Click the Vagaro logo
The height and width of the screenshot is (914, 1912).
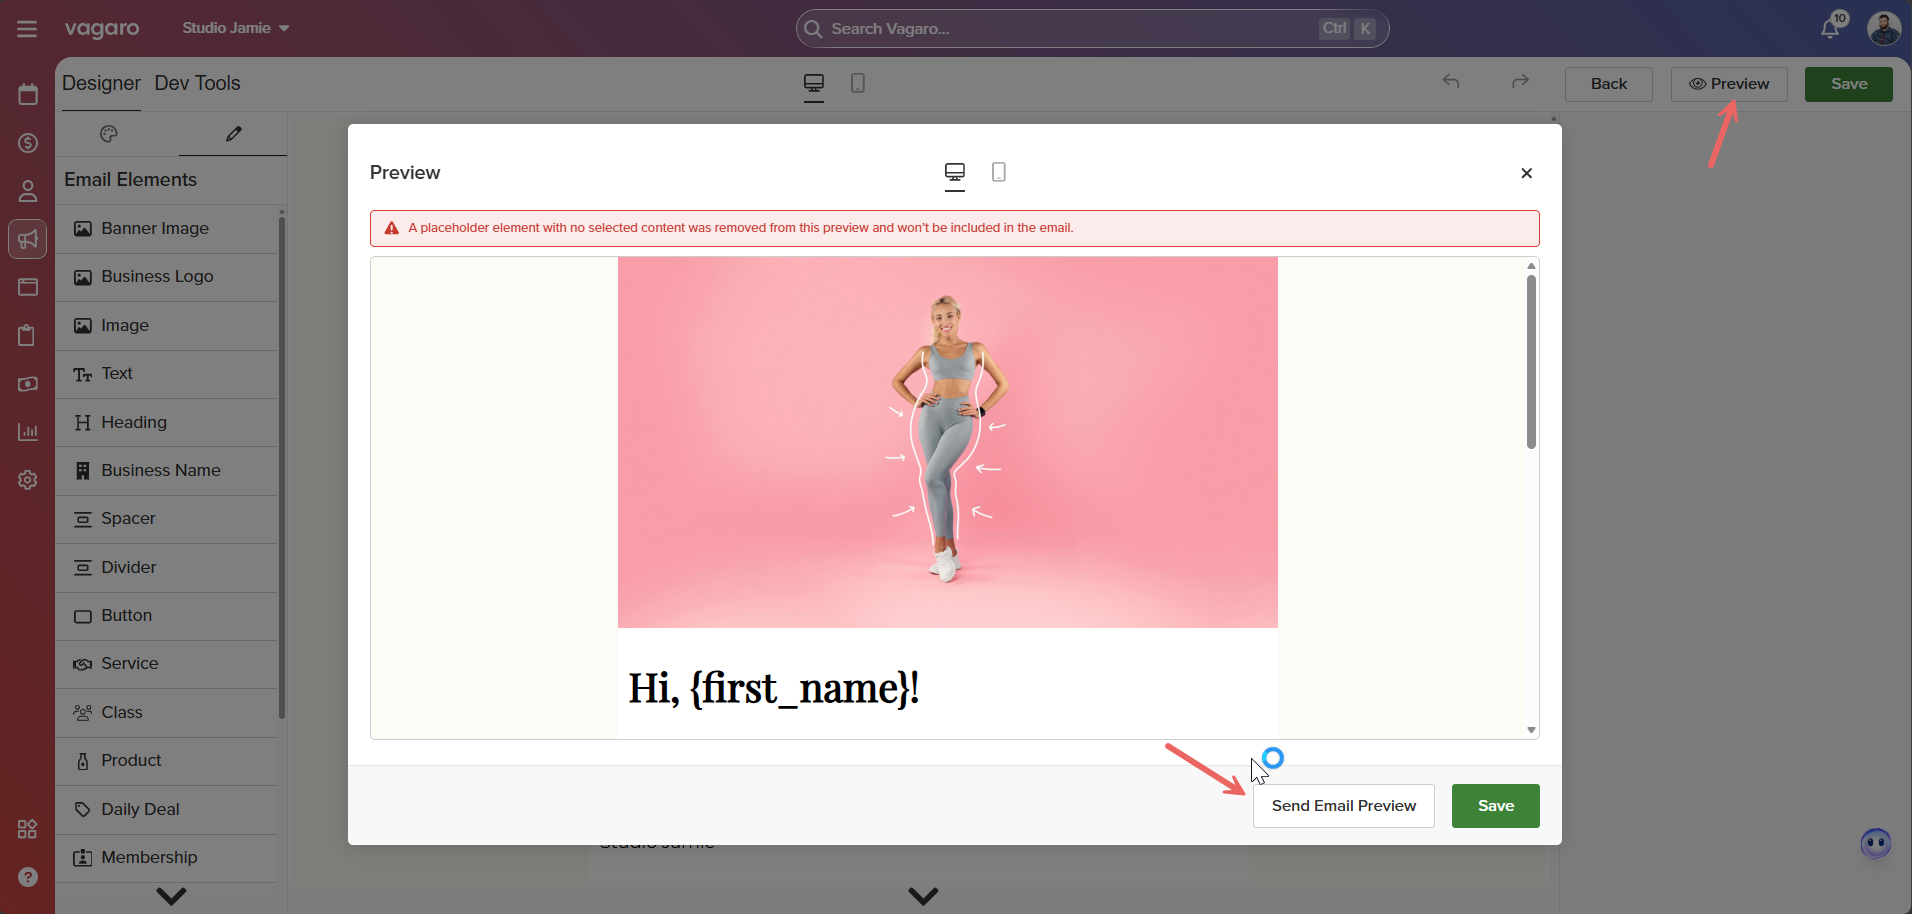click(102, 29)
